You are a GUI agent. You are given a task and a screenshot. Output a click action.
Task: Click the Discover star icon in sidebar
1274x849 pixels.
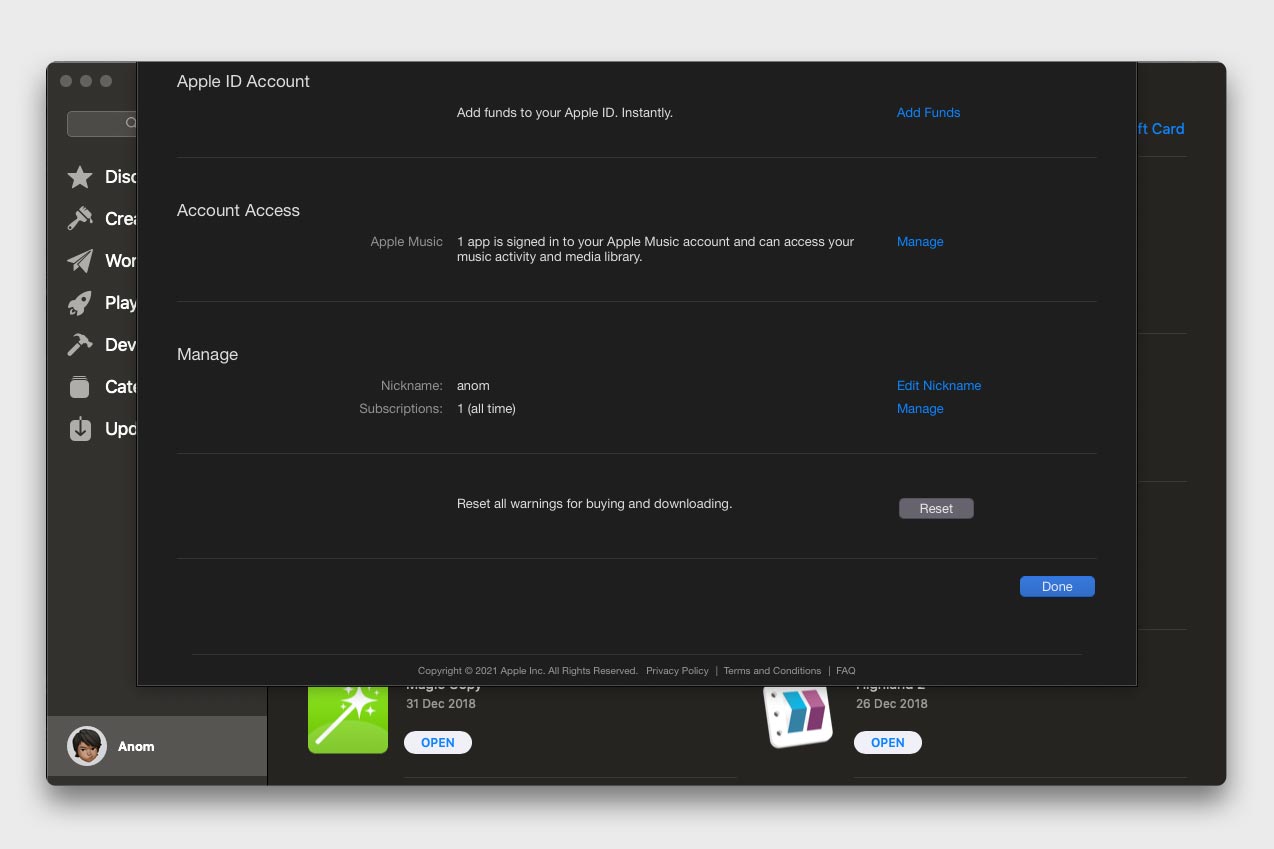(x=80, y=177)
